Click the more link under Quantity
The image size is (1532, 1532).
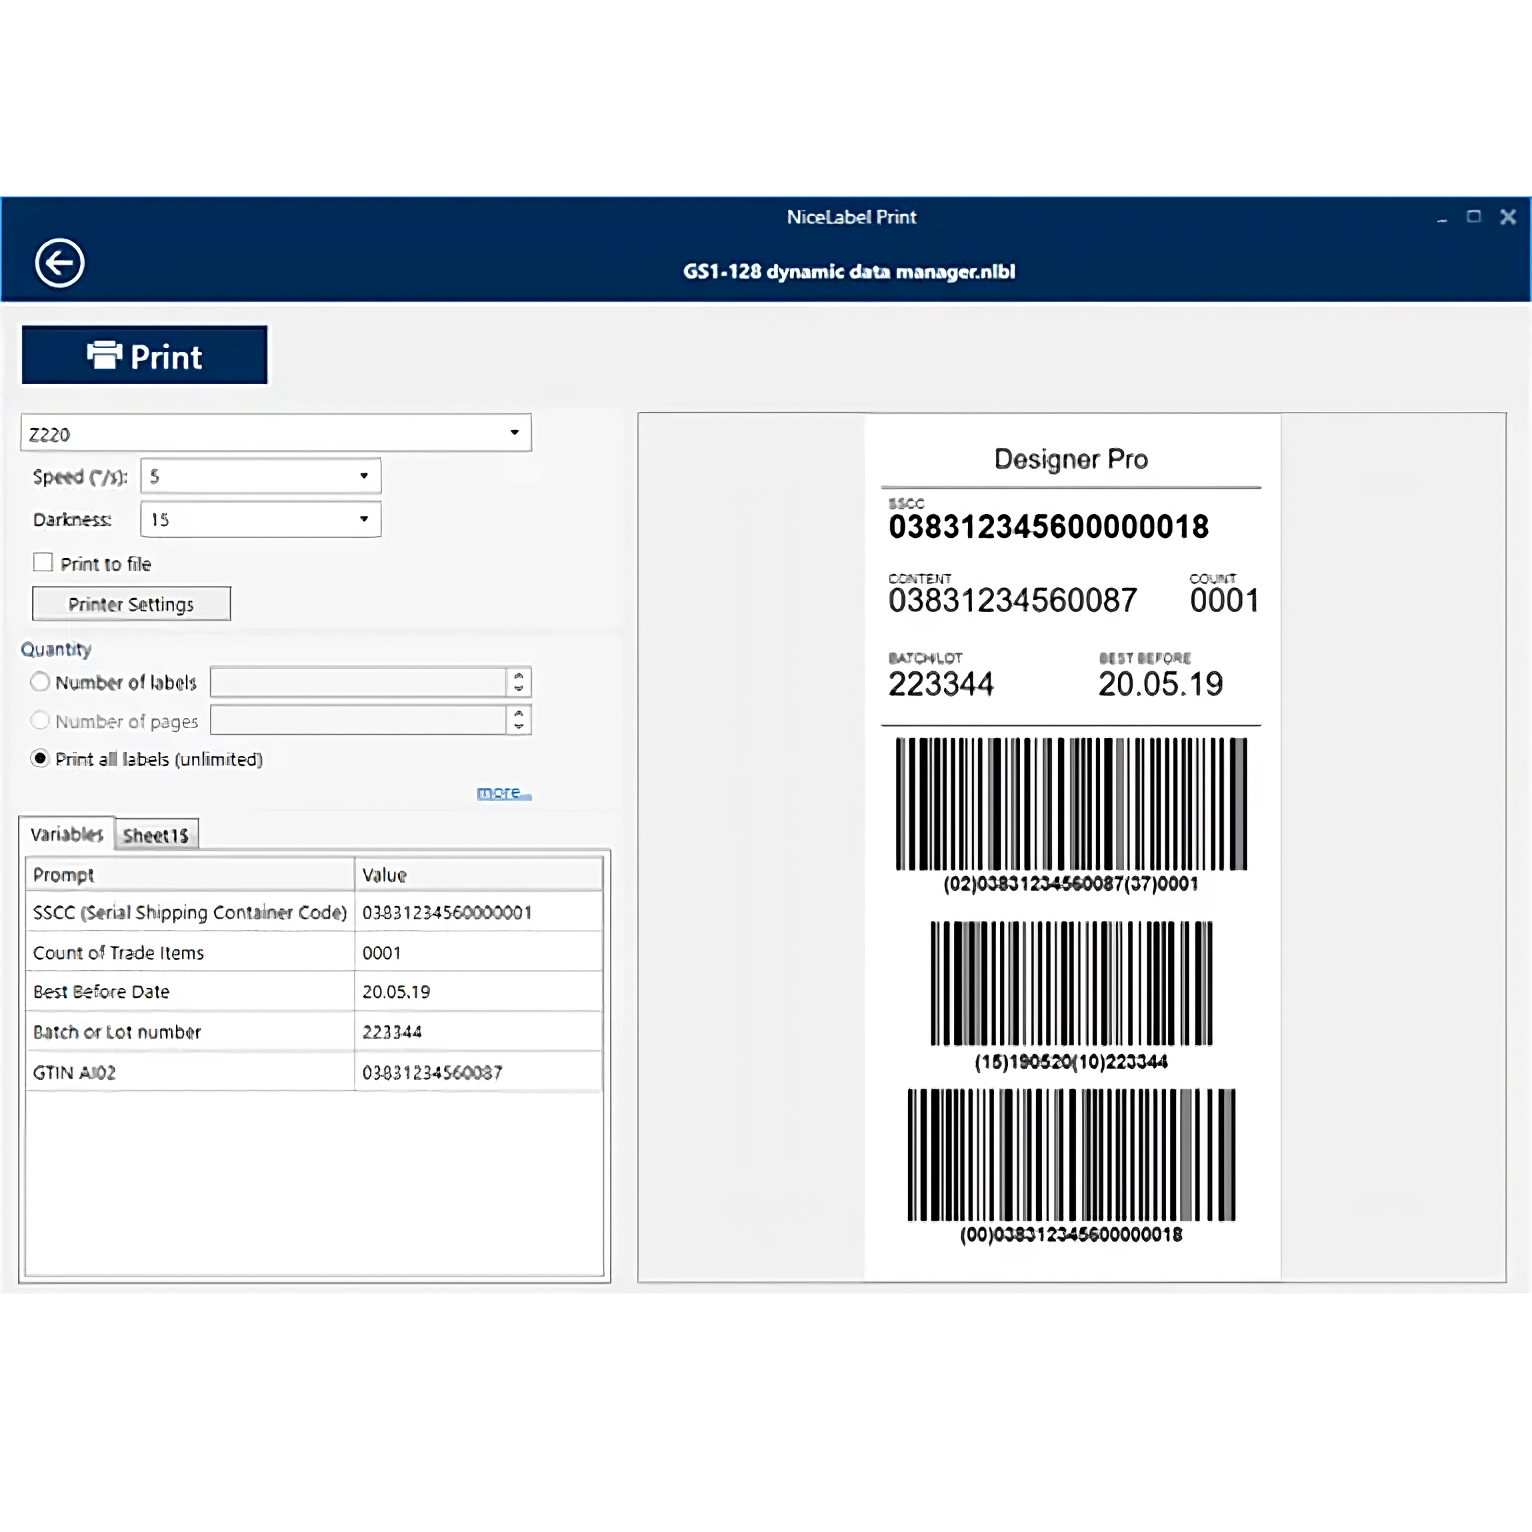pos(503,793)
